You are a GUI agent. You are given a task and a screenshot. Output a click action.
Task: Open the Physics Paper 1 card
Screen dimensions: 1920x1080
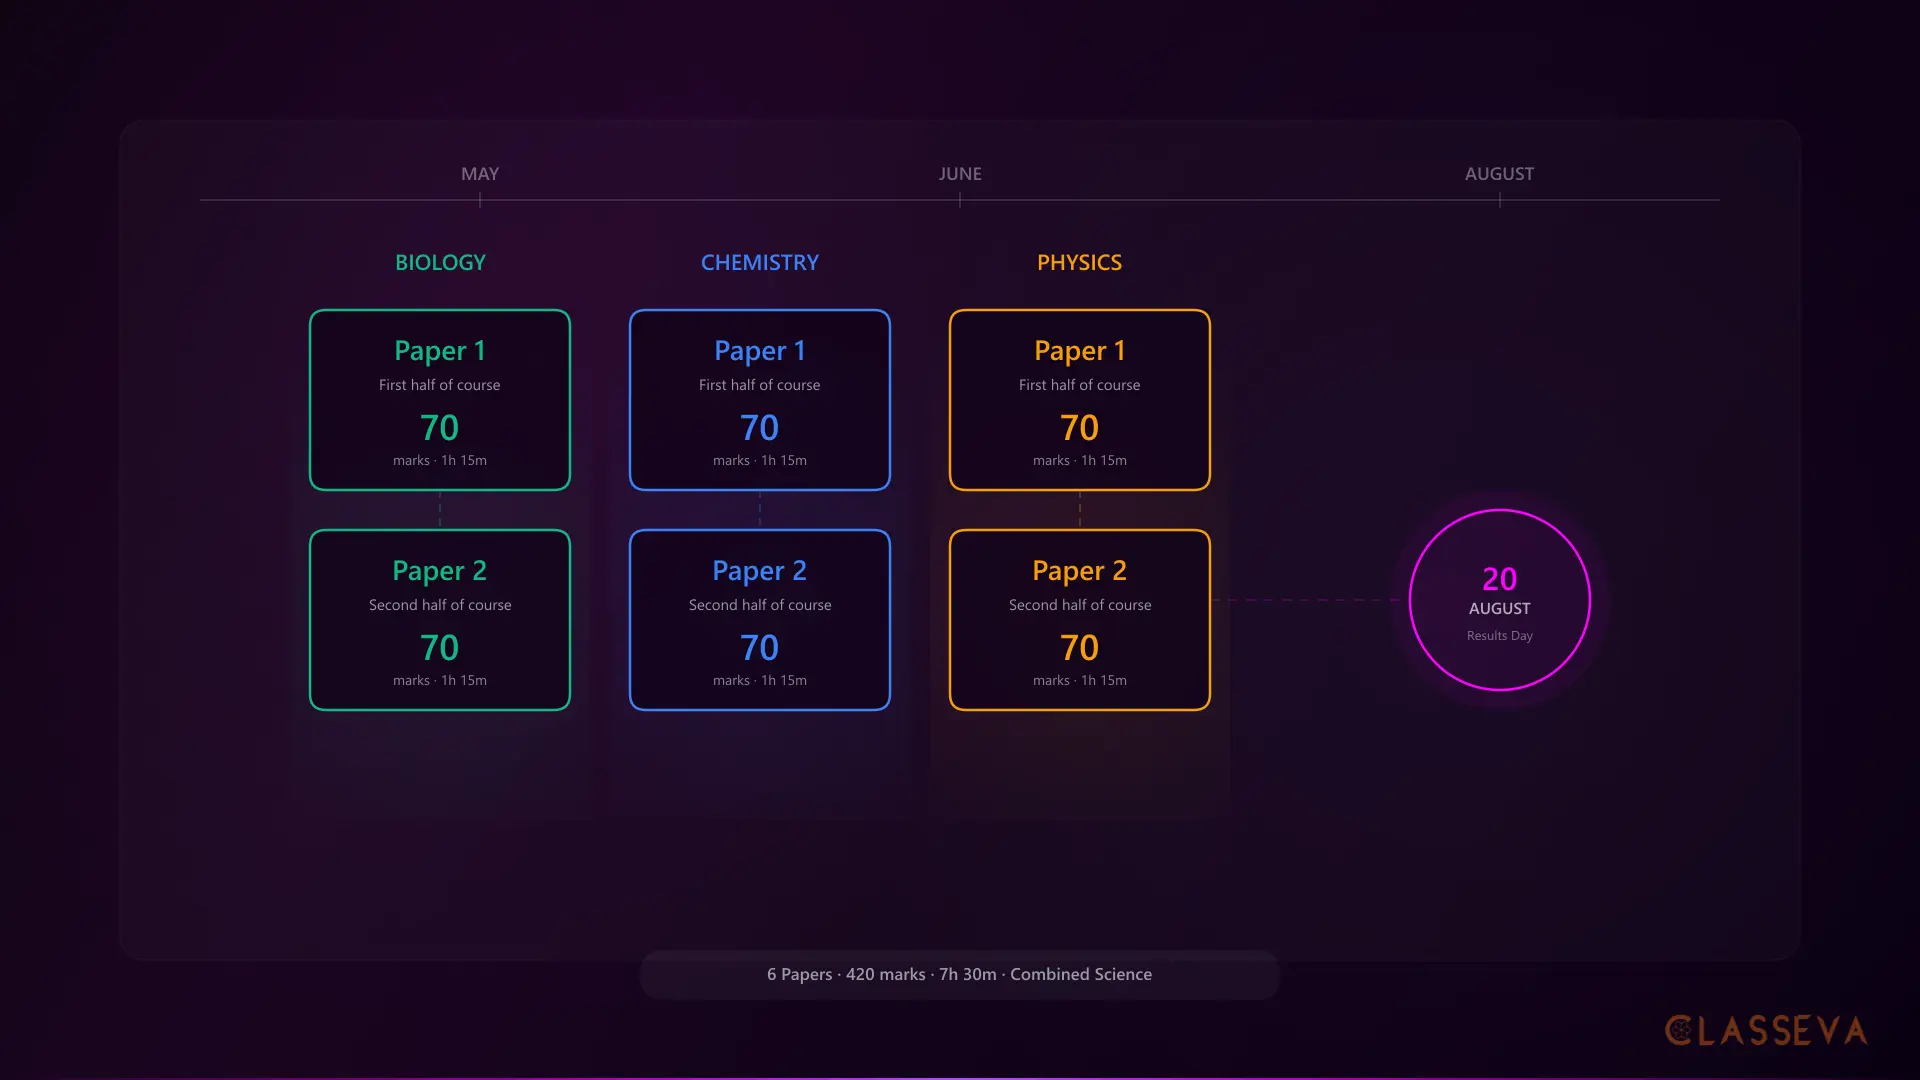1080,400
